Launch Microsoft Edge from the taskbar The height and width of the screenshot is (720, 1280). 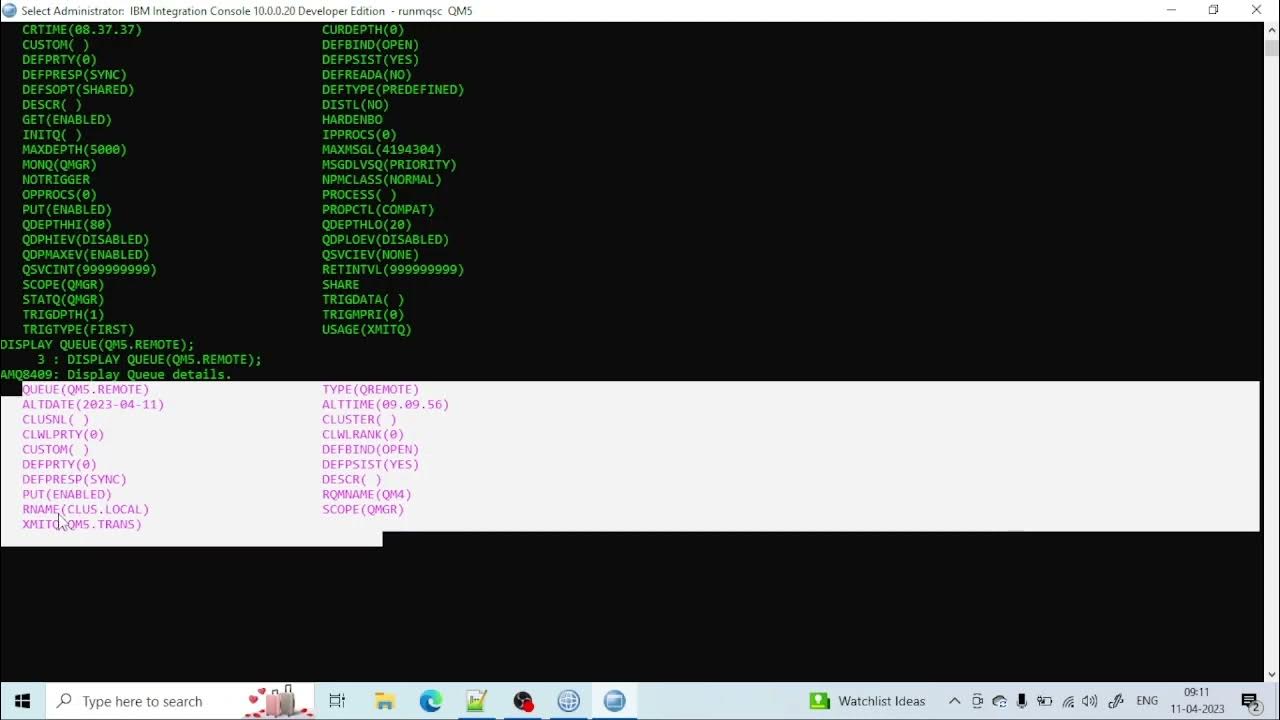(x=430, y=701)
